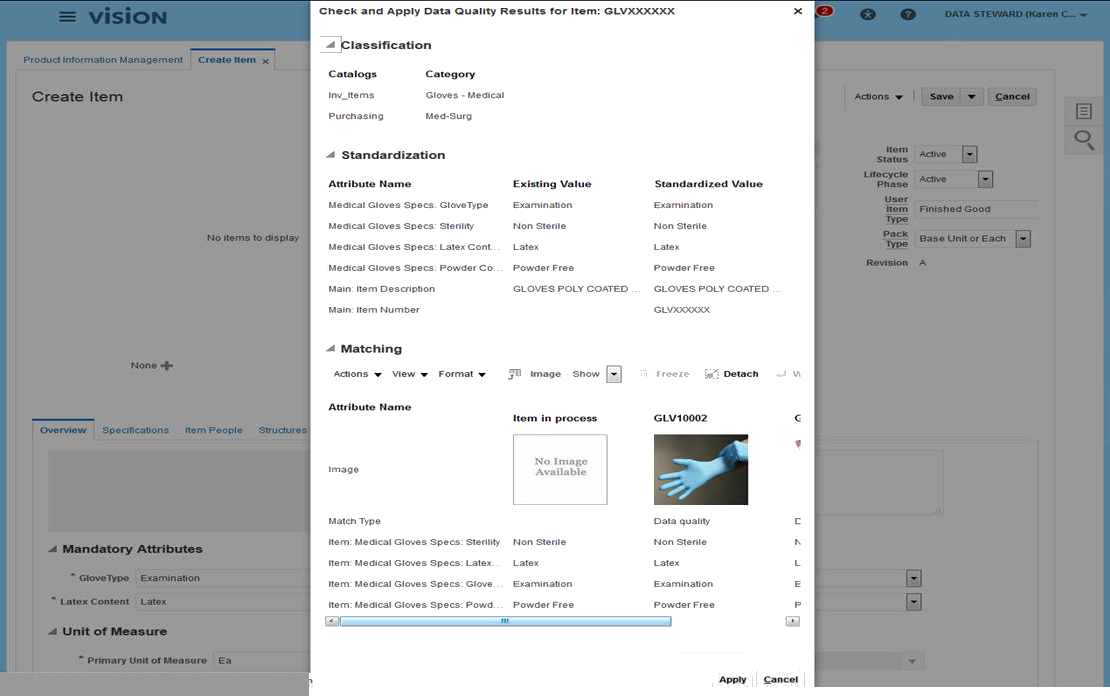Click the Data quality match type value
1110x696 pixels.
click(681, 520)
